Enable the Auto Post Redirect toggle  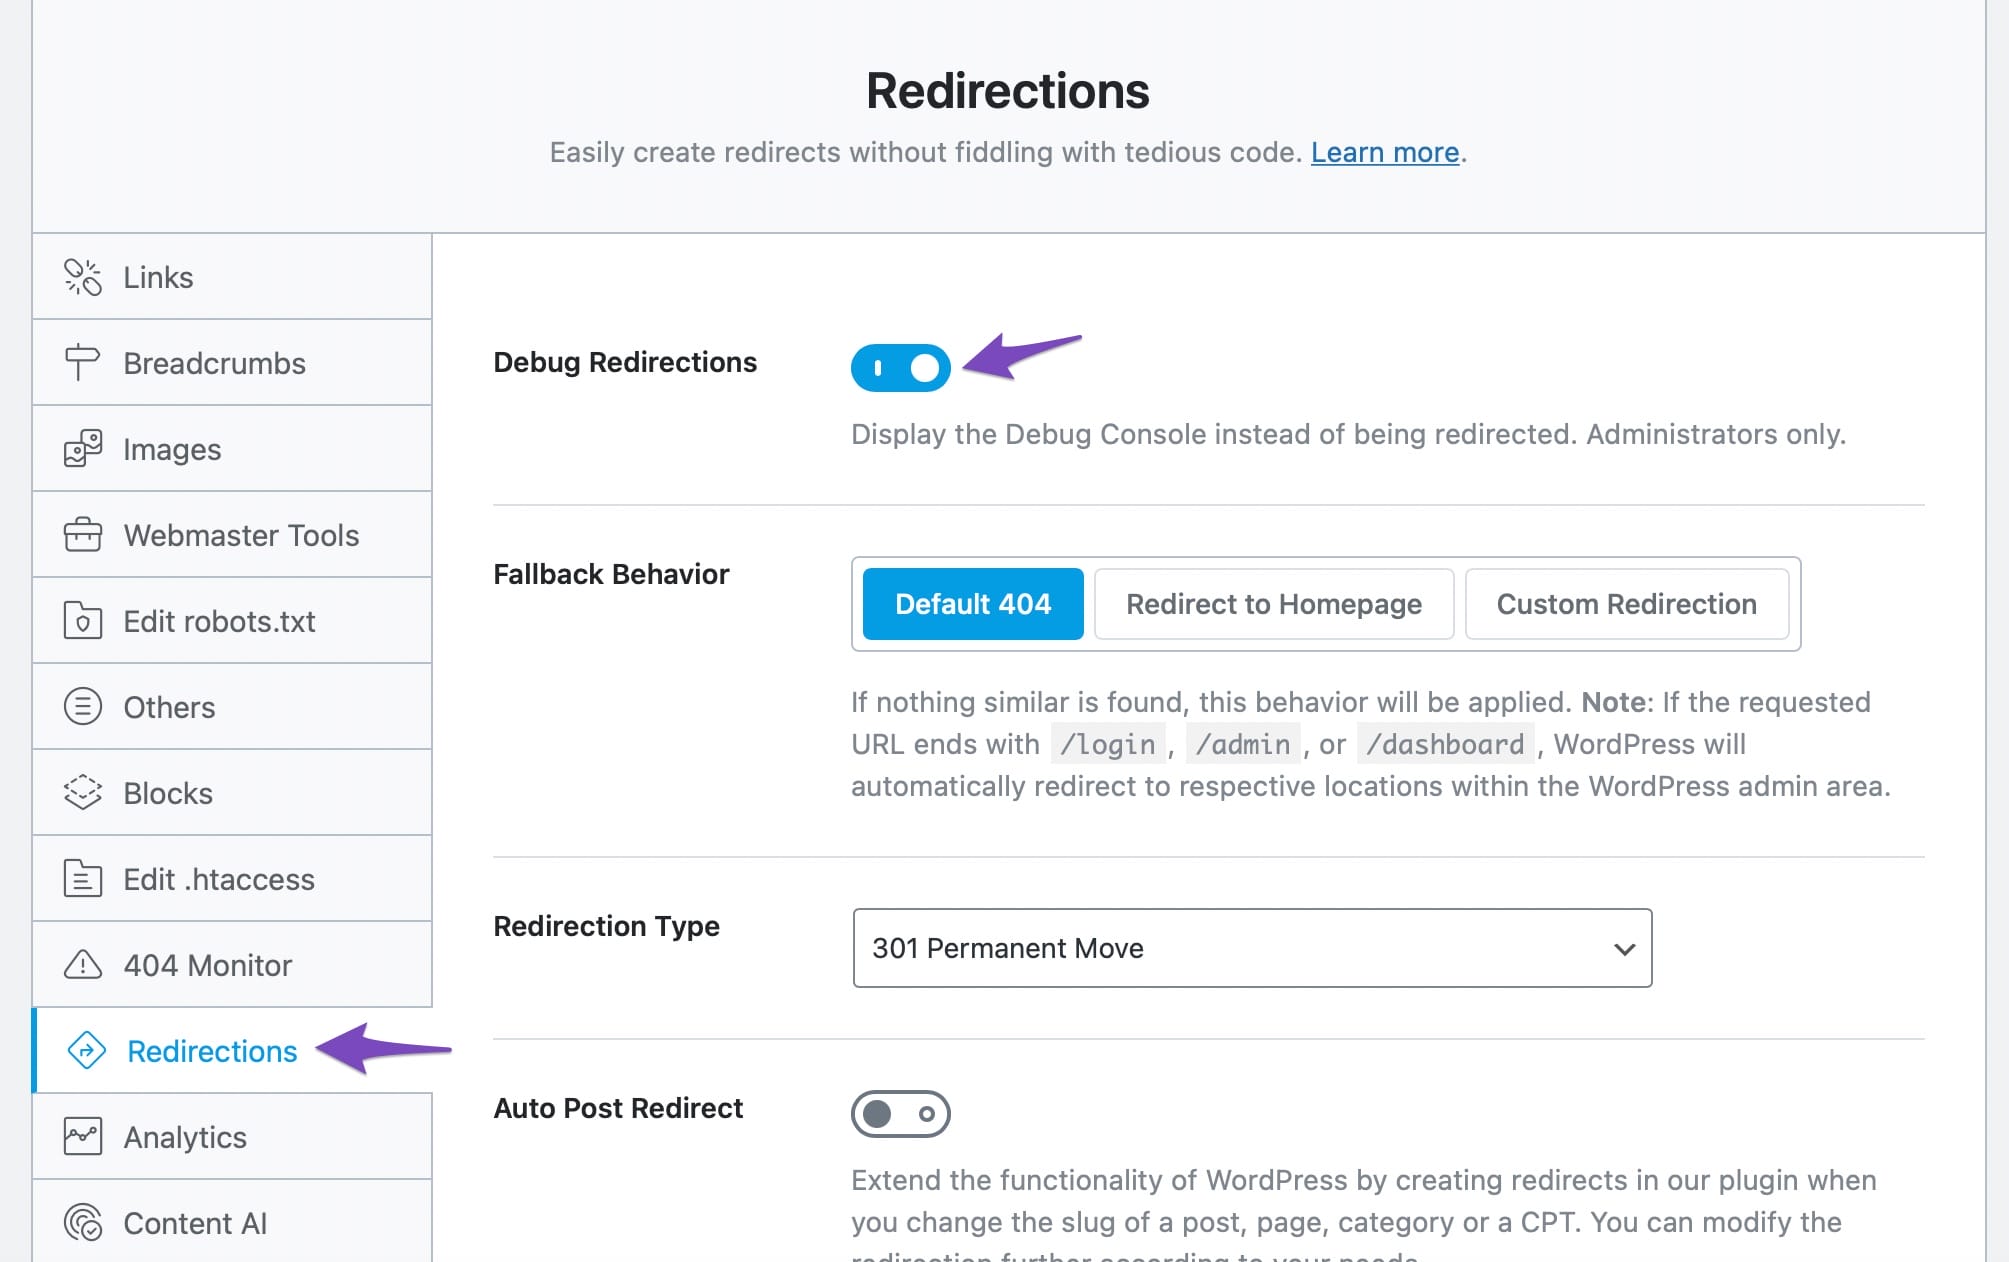(x=900, y=1114)
